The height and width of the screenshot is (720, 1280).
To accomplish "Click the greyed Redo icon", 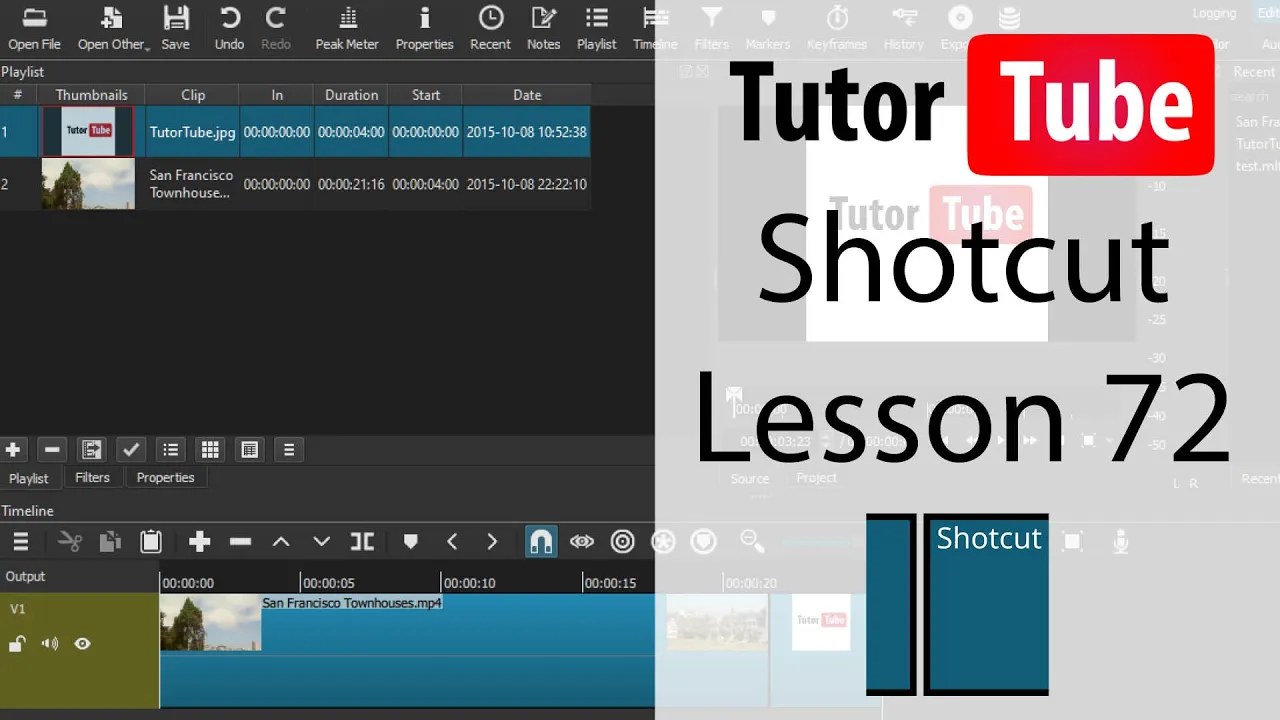I will click(x=275, y=18).
